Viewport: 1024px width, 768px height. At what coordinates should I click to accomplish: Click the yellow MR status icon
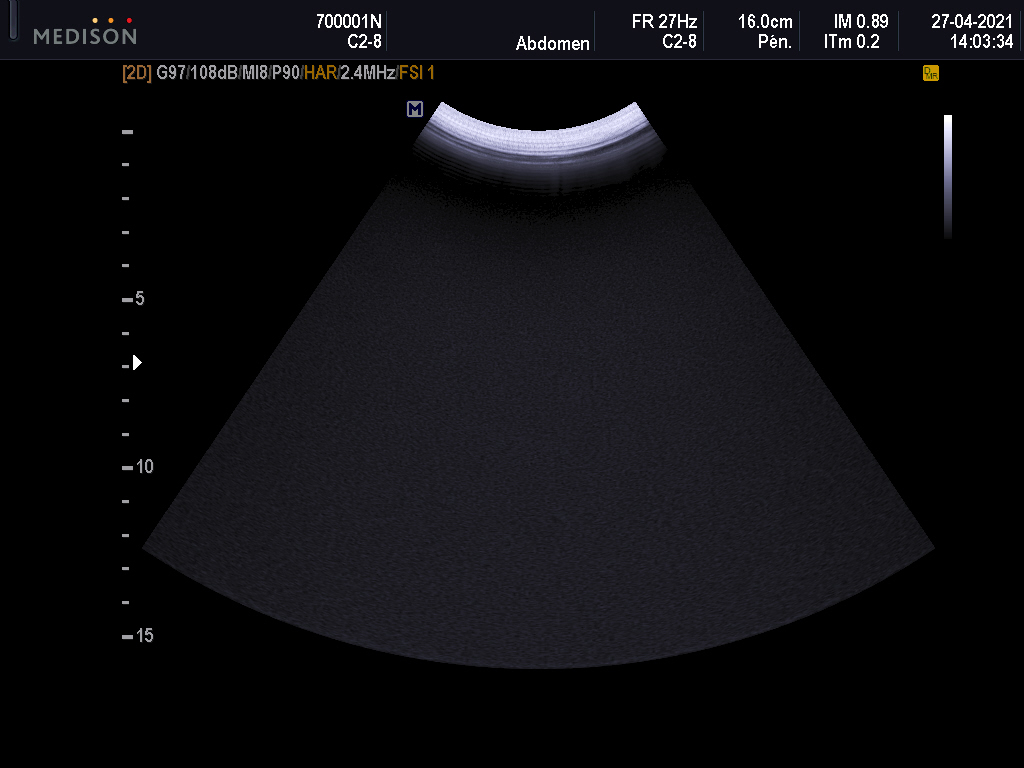pos(930,73)
